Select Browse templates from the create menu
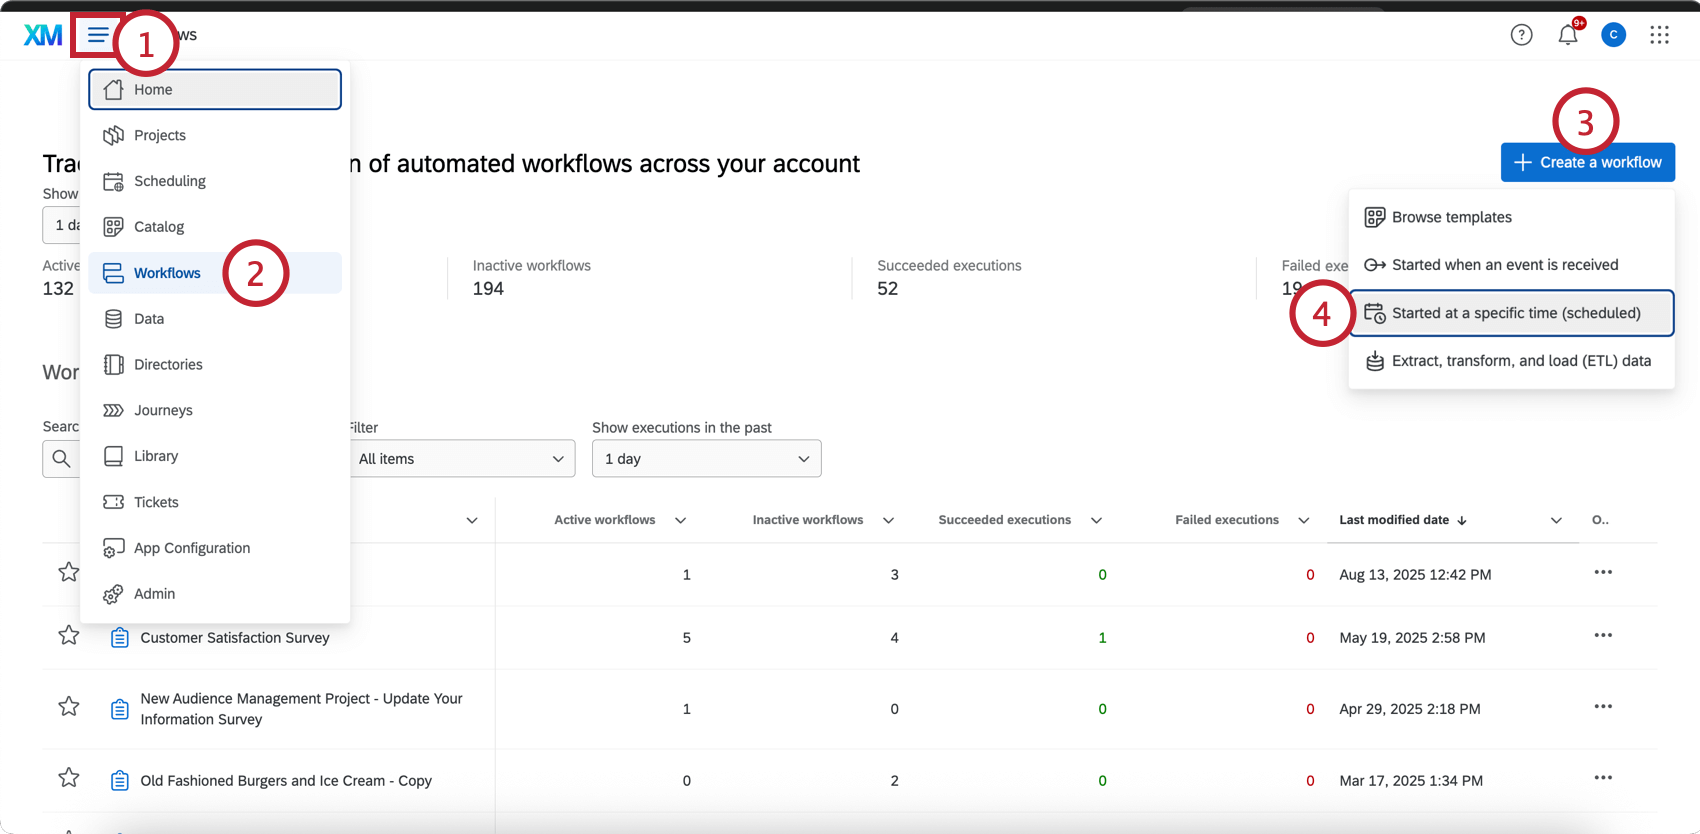The width and height of the screenshot is (1700, 834). pyautogui.click(x=1451, y=217)
